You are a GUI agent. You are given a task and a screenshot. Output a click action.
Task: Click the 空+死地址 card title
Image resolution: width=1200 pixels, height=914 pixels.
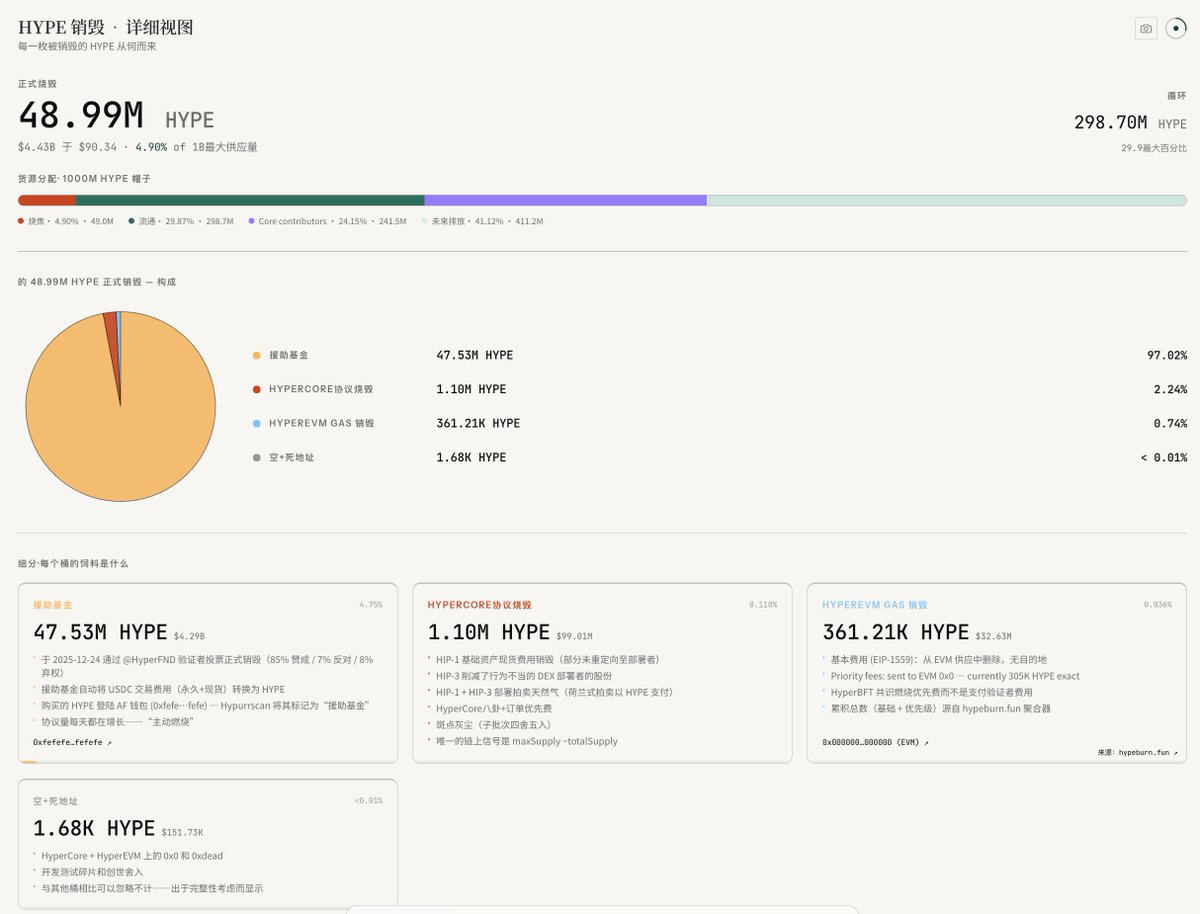55,801
